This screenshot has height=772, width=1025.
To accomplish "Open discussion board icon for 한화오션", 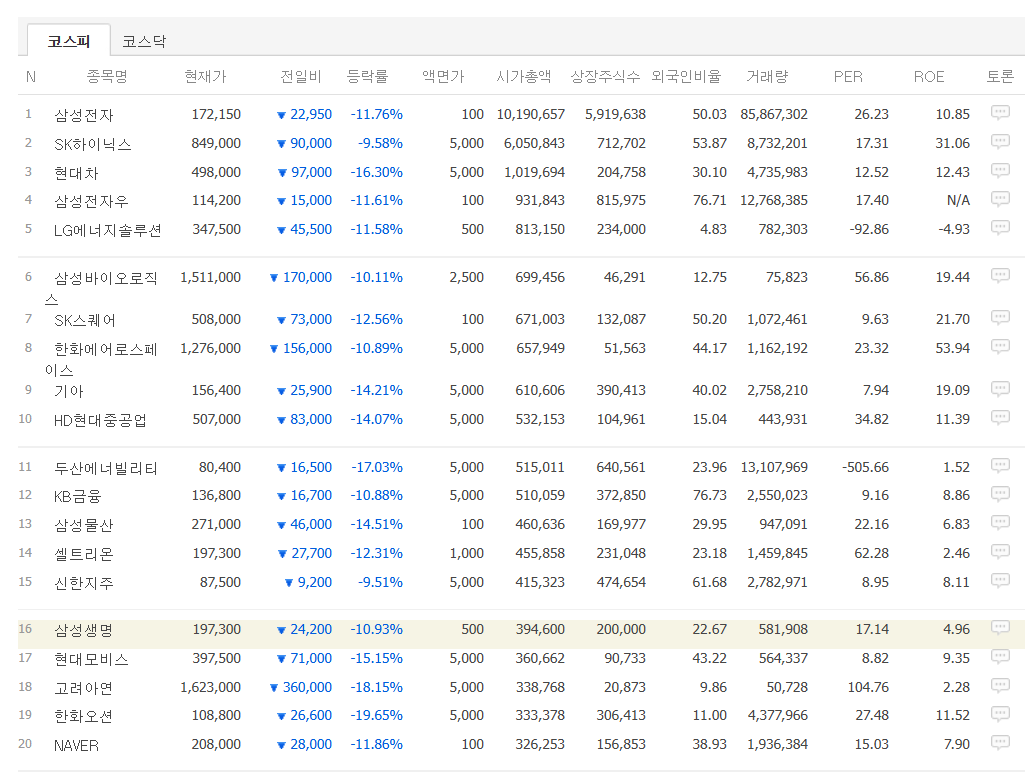I will [1000, 714].
